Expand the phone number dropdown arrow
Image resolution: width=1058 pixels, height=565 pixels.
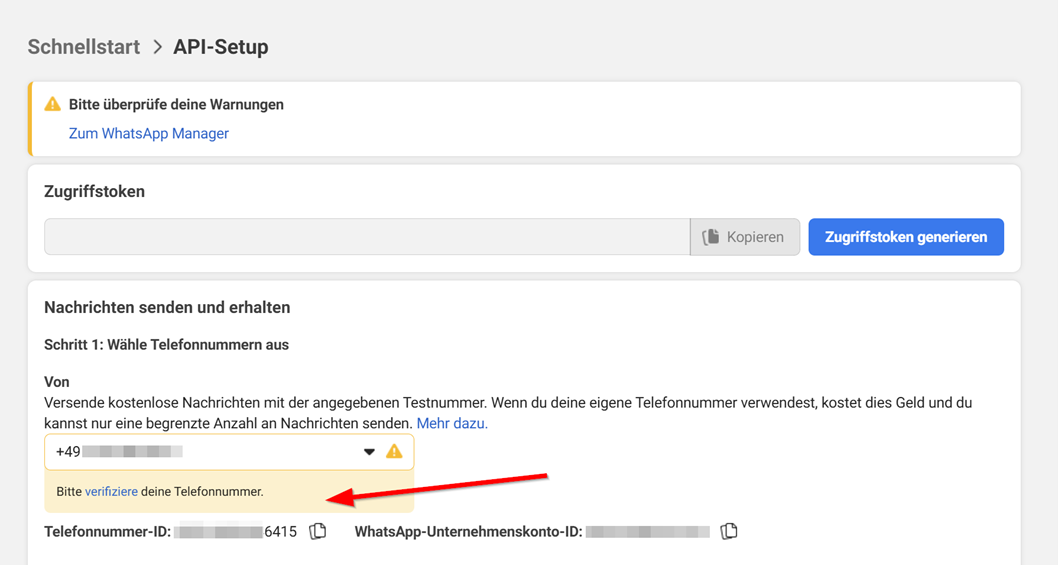point(369,452)
